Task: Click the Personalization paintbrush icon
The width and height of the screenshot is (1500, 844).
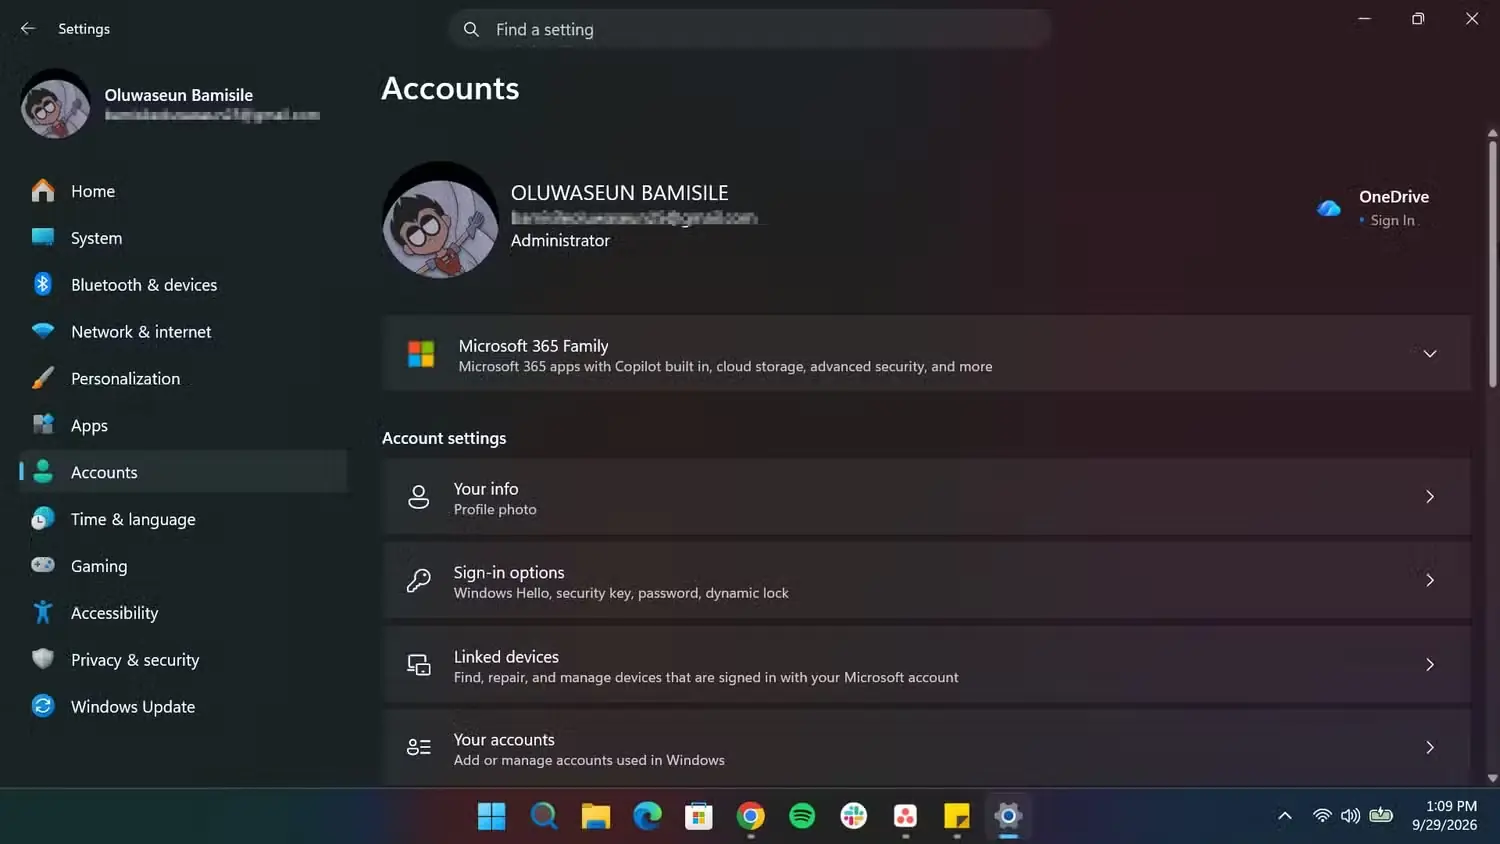Action: click(x=43, y=378)
